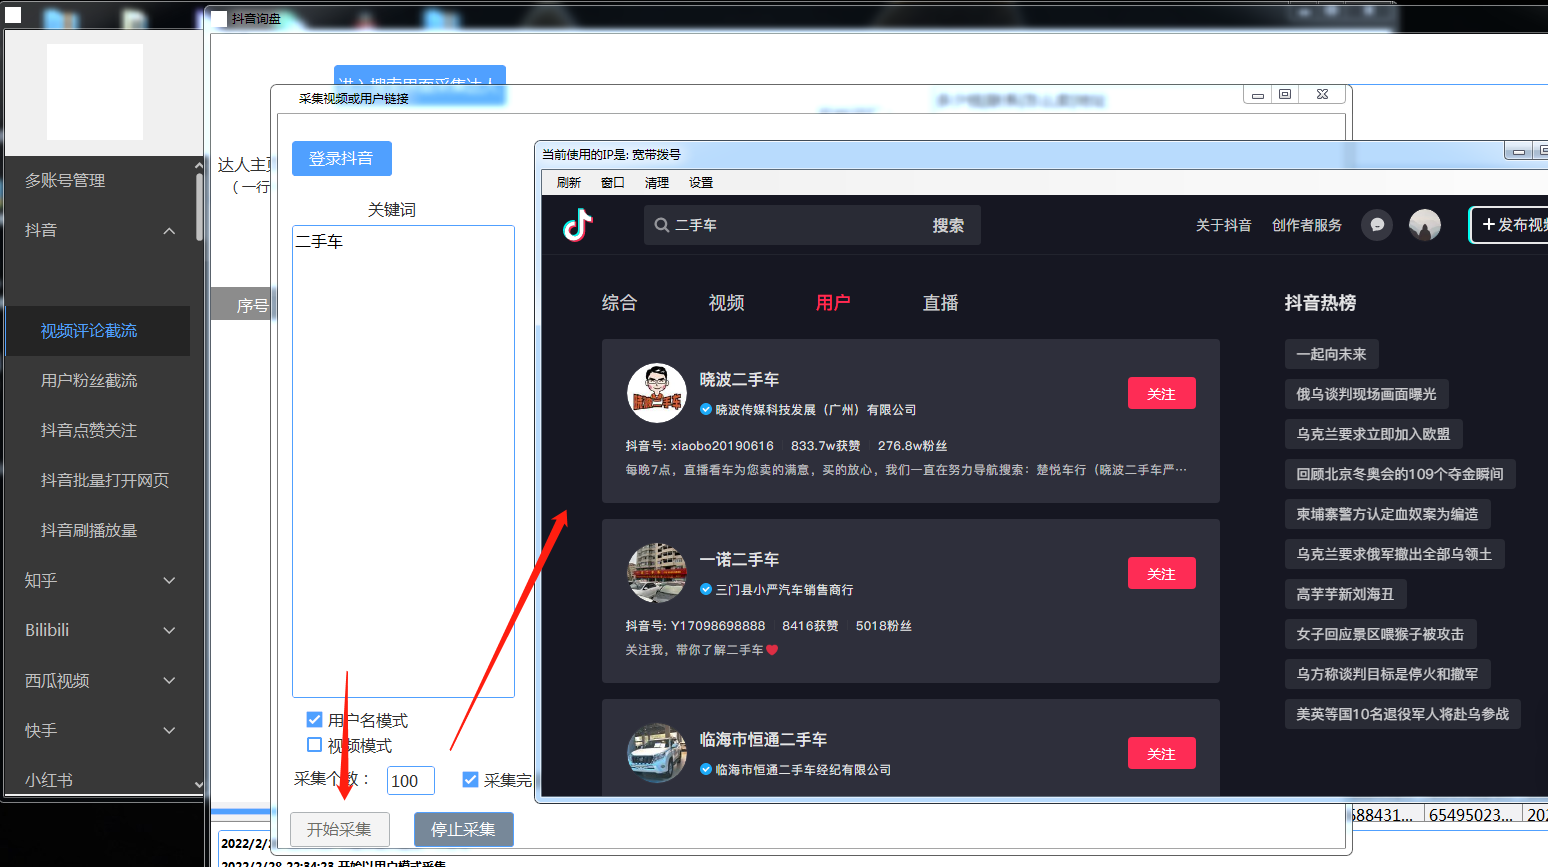
Task: Open the 刷新 menu
Action: tap(569, 182)
